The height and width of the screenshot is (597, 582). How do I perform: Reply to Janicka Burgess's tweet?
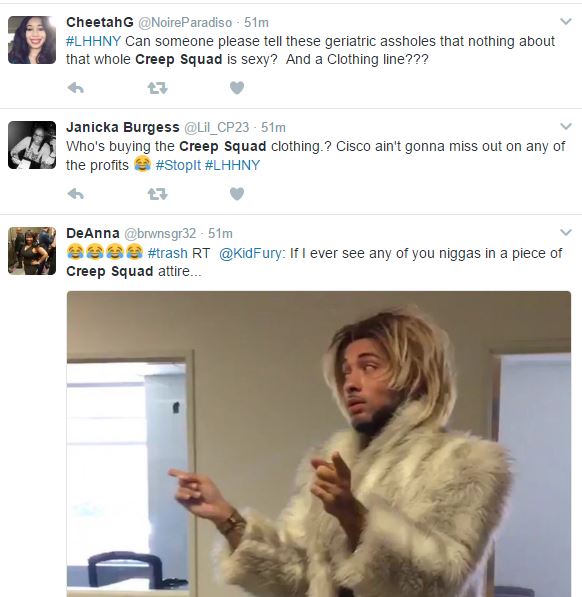click(75, 194)
